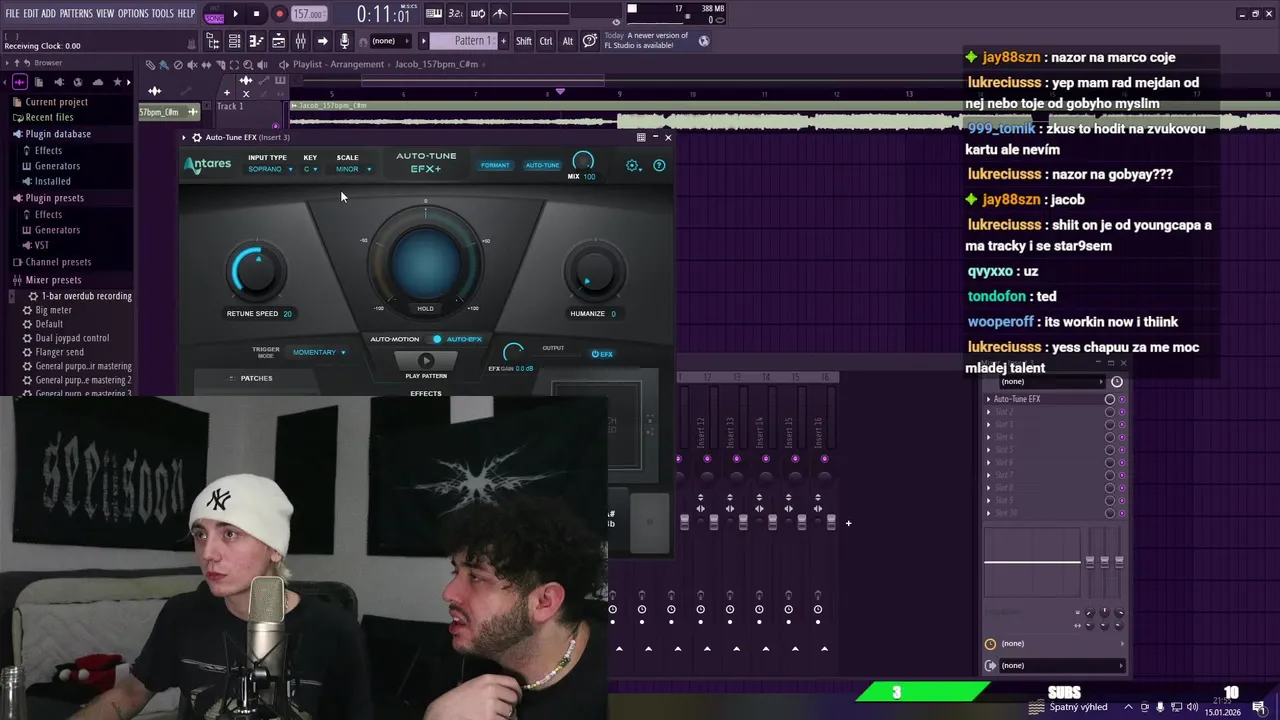Viewport: 1280px width, 720px height.
Task: Click the Ctrl key button
Action: pyautogui.click(x=546, y=41)
